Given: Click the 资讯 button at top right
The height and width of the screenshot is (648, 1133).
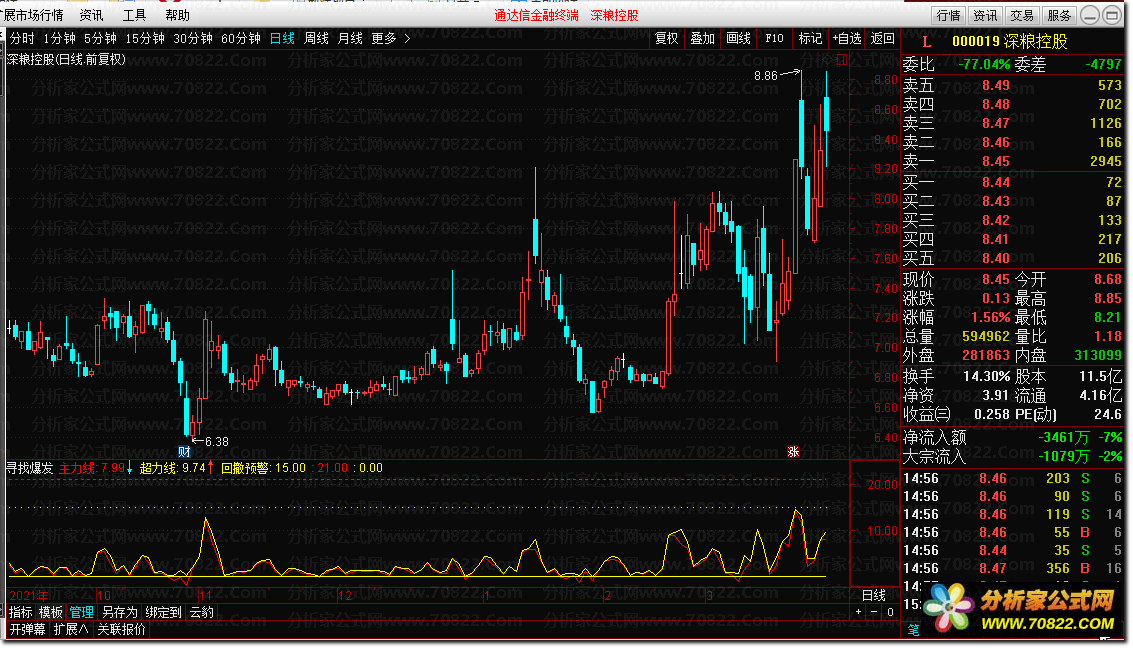Looking at the screenshot, I should pyautogui.click(x=985, y=15).
